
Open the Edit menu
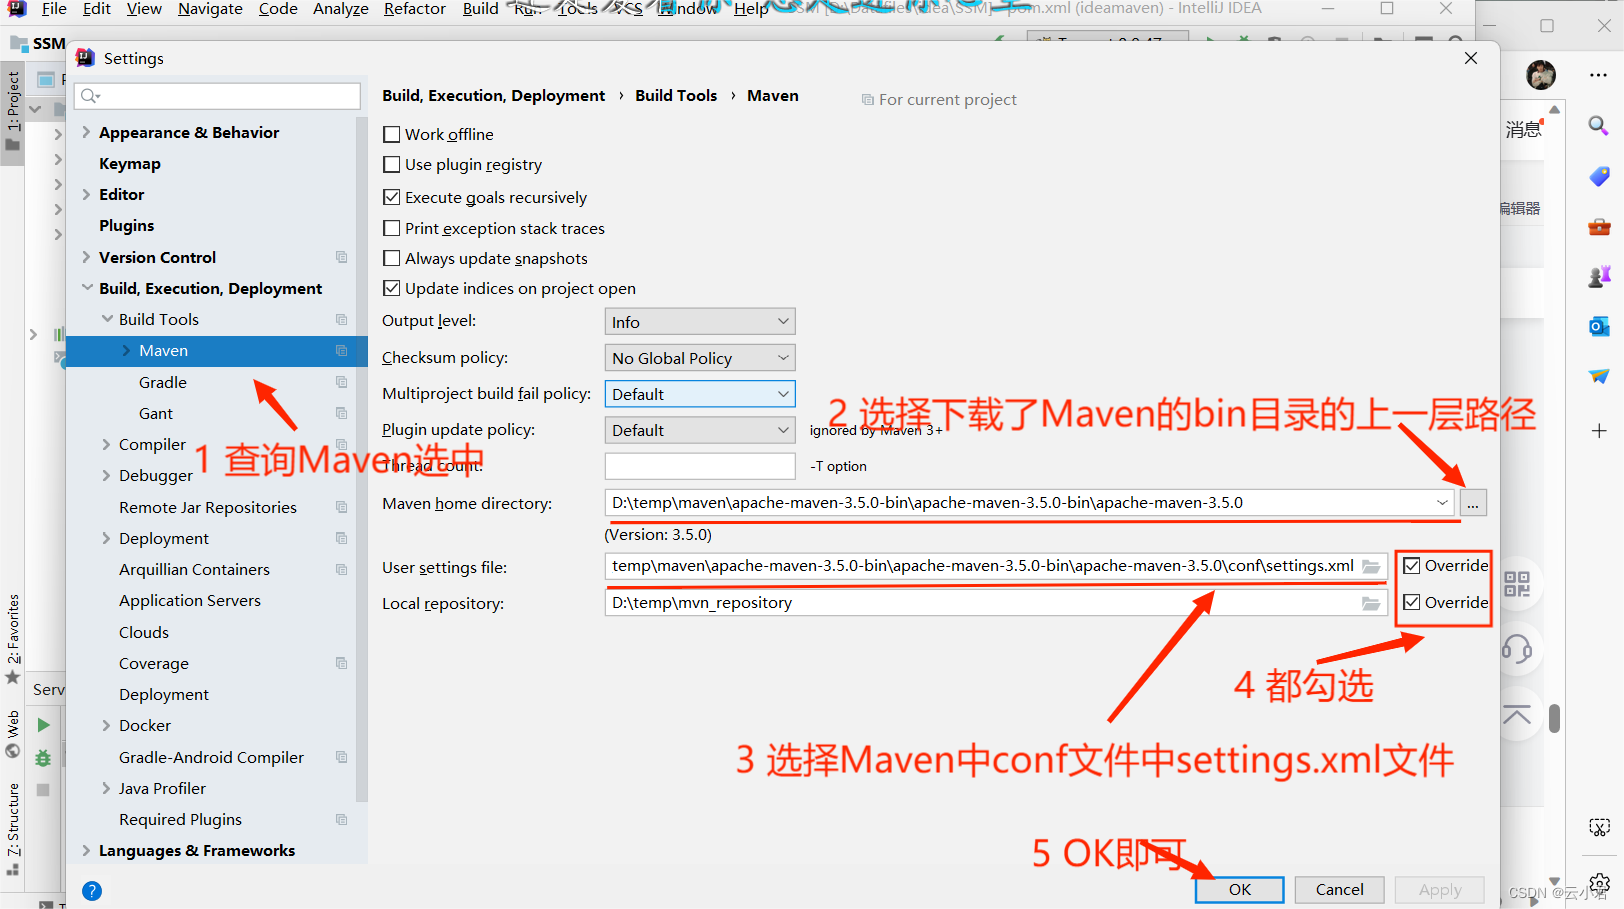(97, 9)
